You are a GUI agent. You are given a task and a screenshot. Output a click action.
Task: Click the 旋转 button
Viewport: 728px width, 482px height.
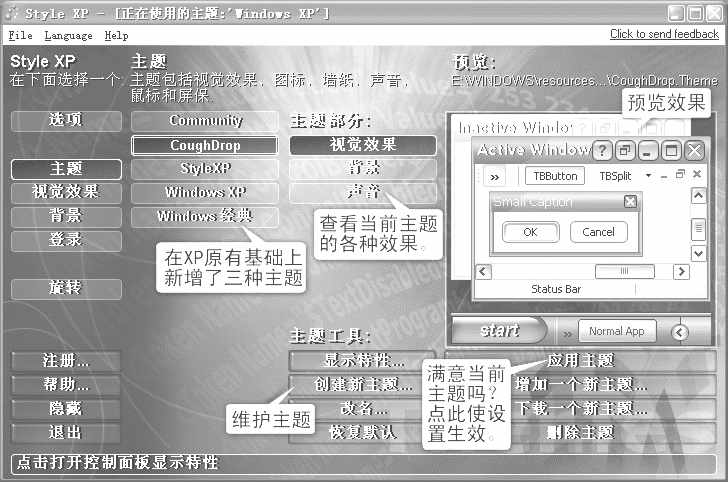pos(66,289)
